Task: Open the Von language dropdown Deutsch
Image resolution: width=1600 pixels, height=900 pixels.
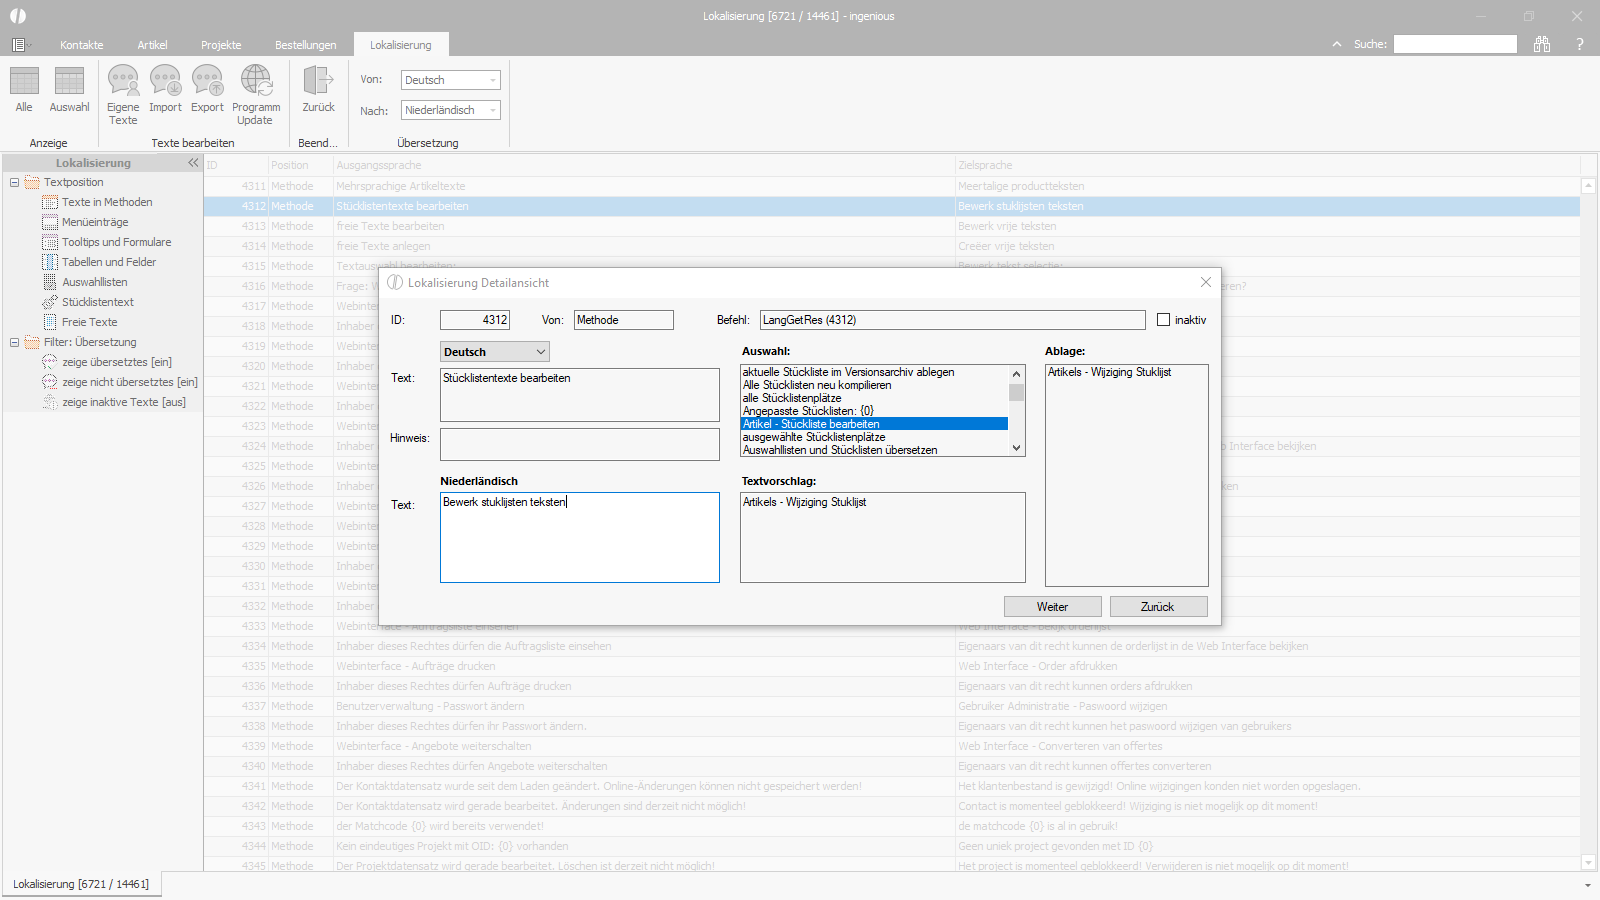Action: (x=450, y=80)
